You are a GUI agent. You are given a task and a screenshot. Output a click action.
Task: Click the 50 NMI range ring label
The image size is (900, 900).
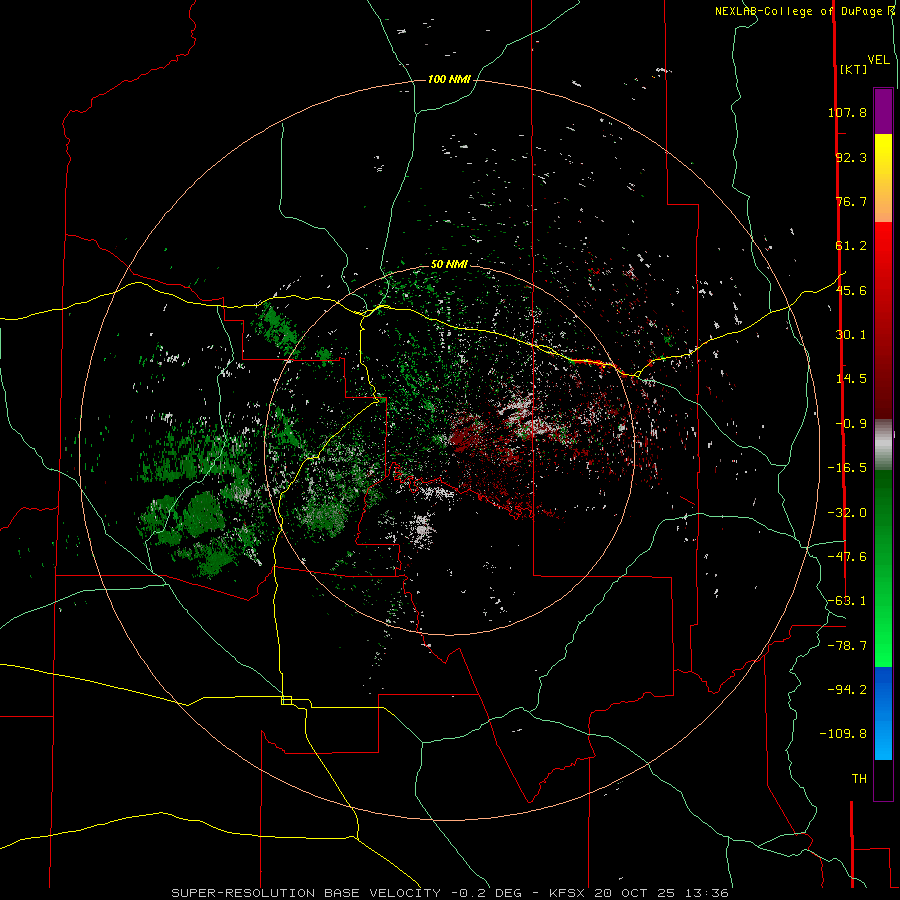coord(449,265)
